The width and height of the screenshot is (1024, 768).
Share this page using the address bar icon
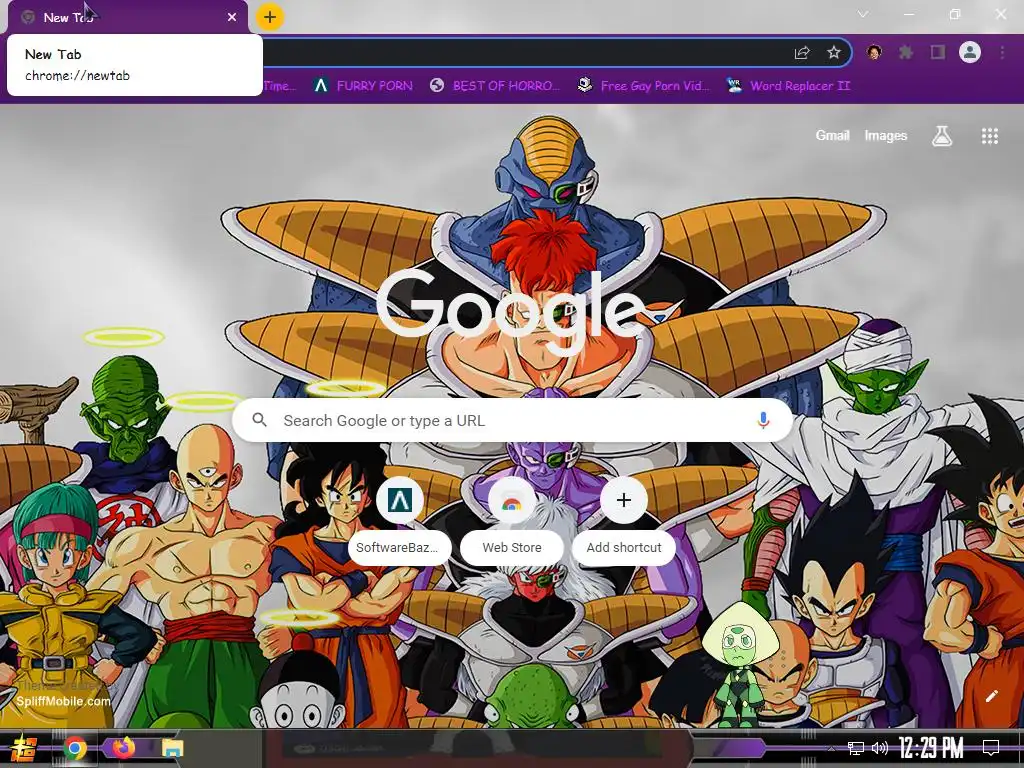pyautogui.click(x=802, y=53)
